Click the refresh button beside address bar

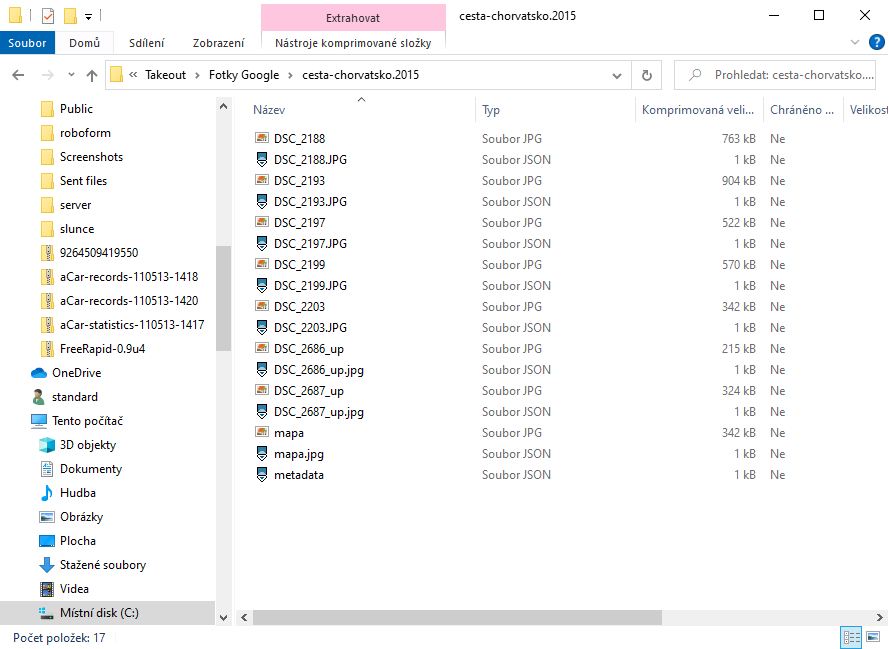pyautogui.click(x=647, y=75)
